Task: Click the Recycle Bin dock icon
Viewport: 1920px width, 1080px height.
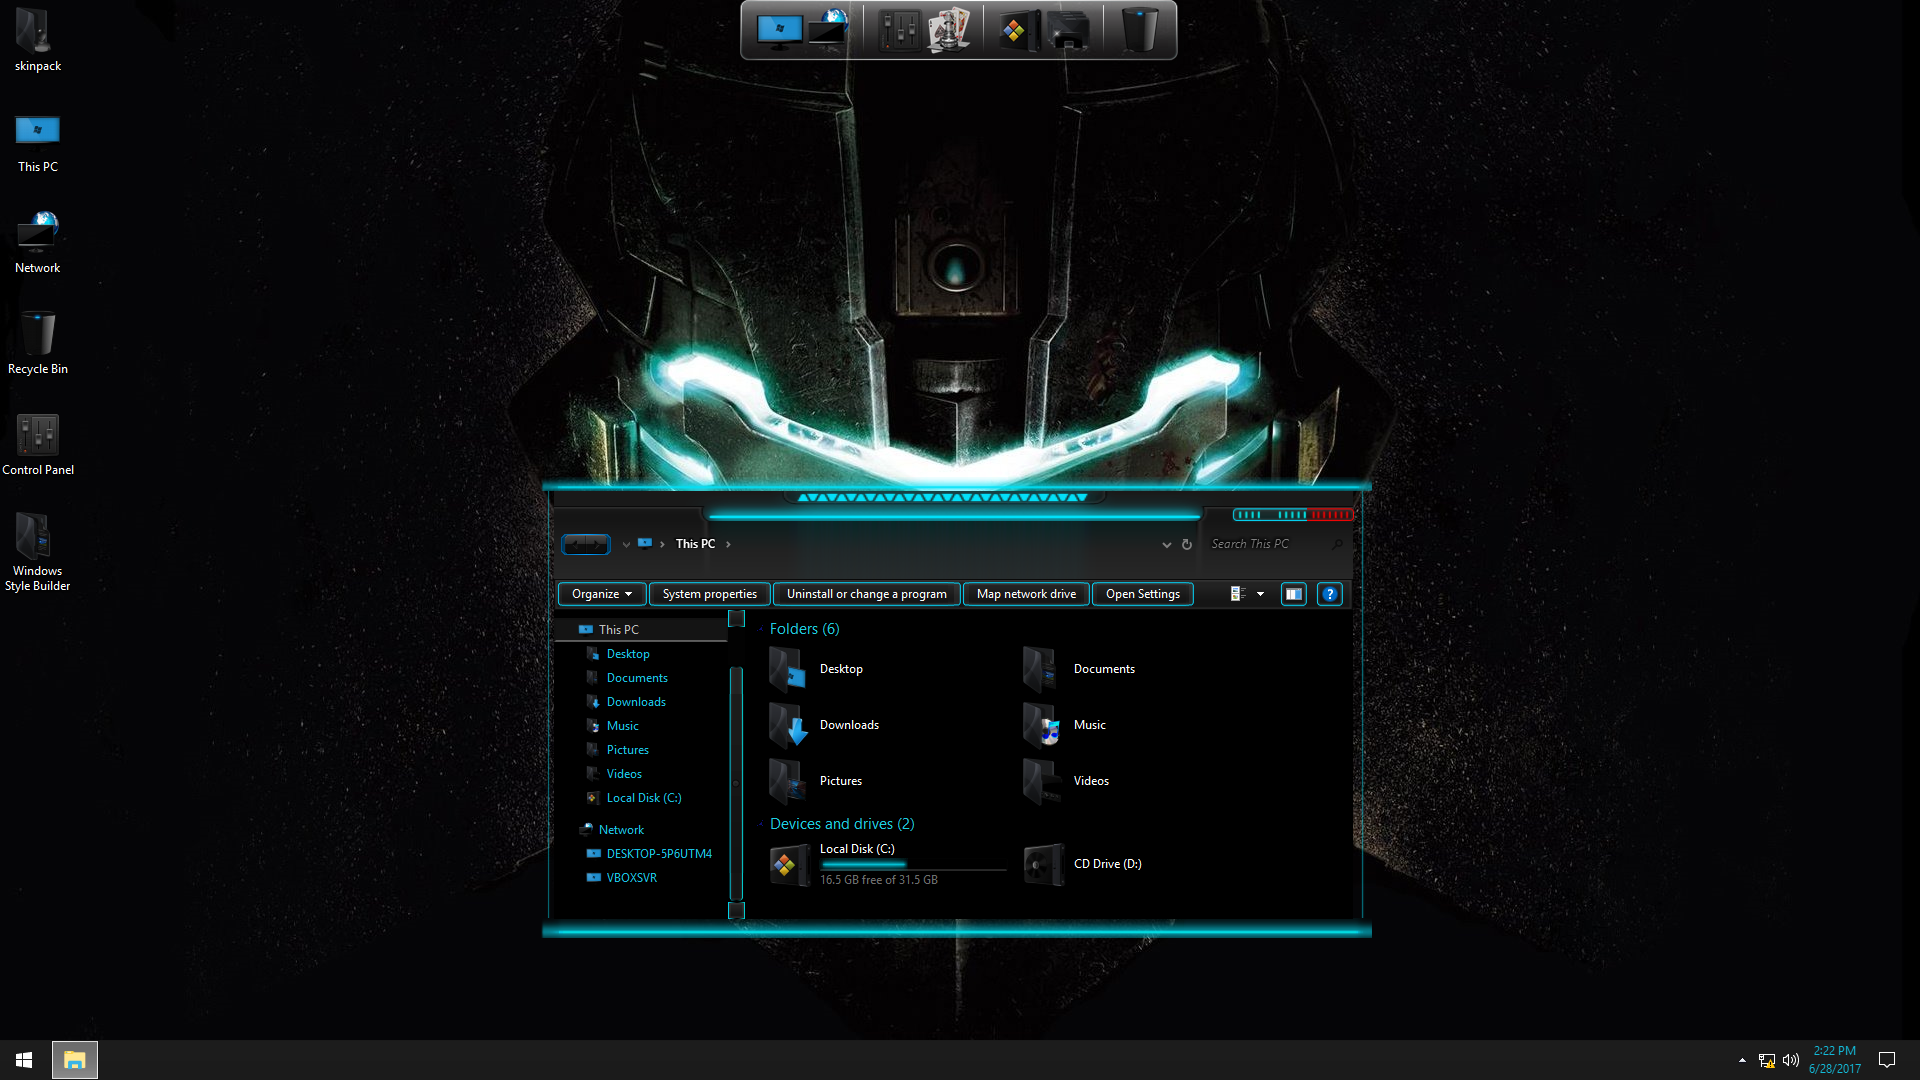Action: click(1139, 30)
